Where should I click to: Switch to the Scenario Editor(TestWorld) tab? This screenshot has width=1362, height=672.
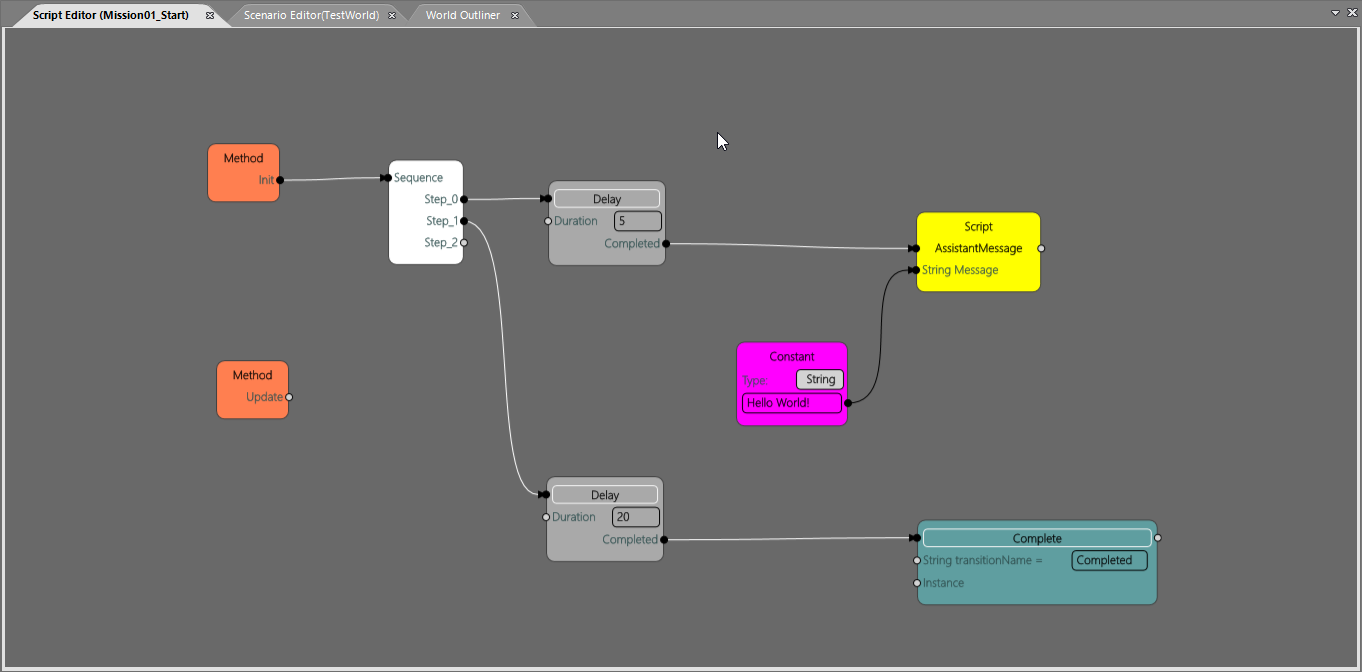(x=311, y=15)
